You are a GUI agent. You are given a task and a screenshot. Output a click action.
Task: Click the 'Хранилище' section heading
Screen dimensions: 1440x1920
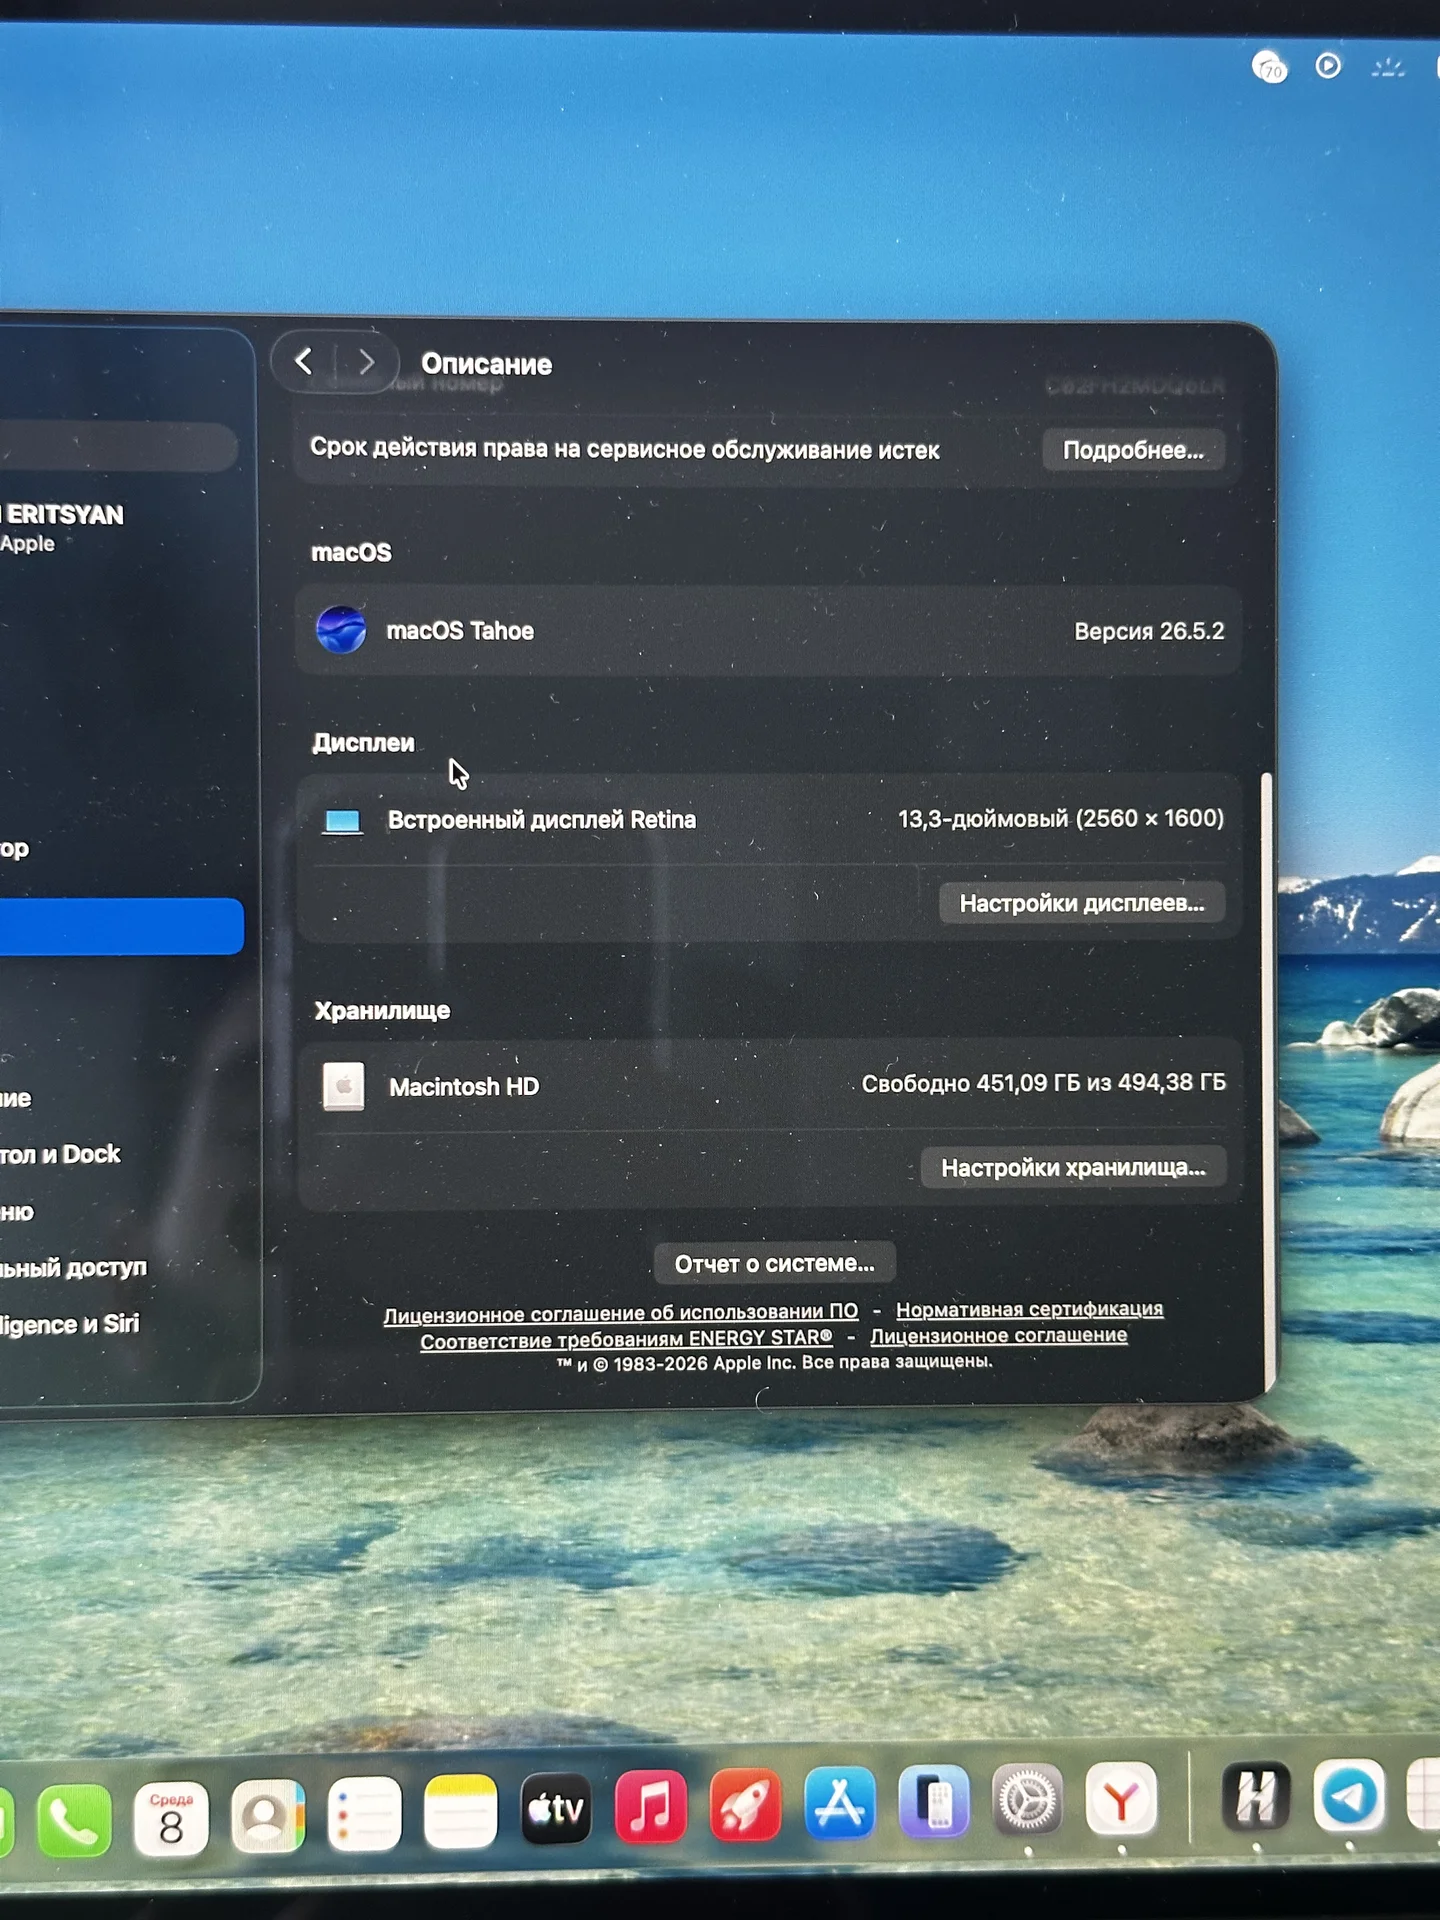pyautogui.click(x=382, y=1011)
